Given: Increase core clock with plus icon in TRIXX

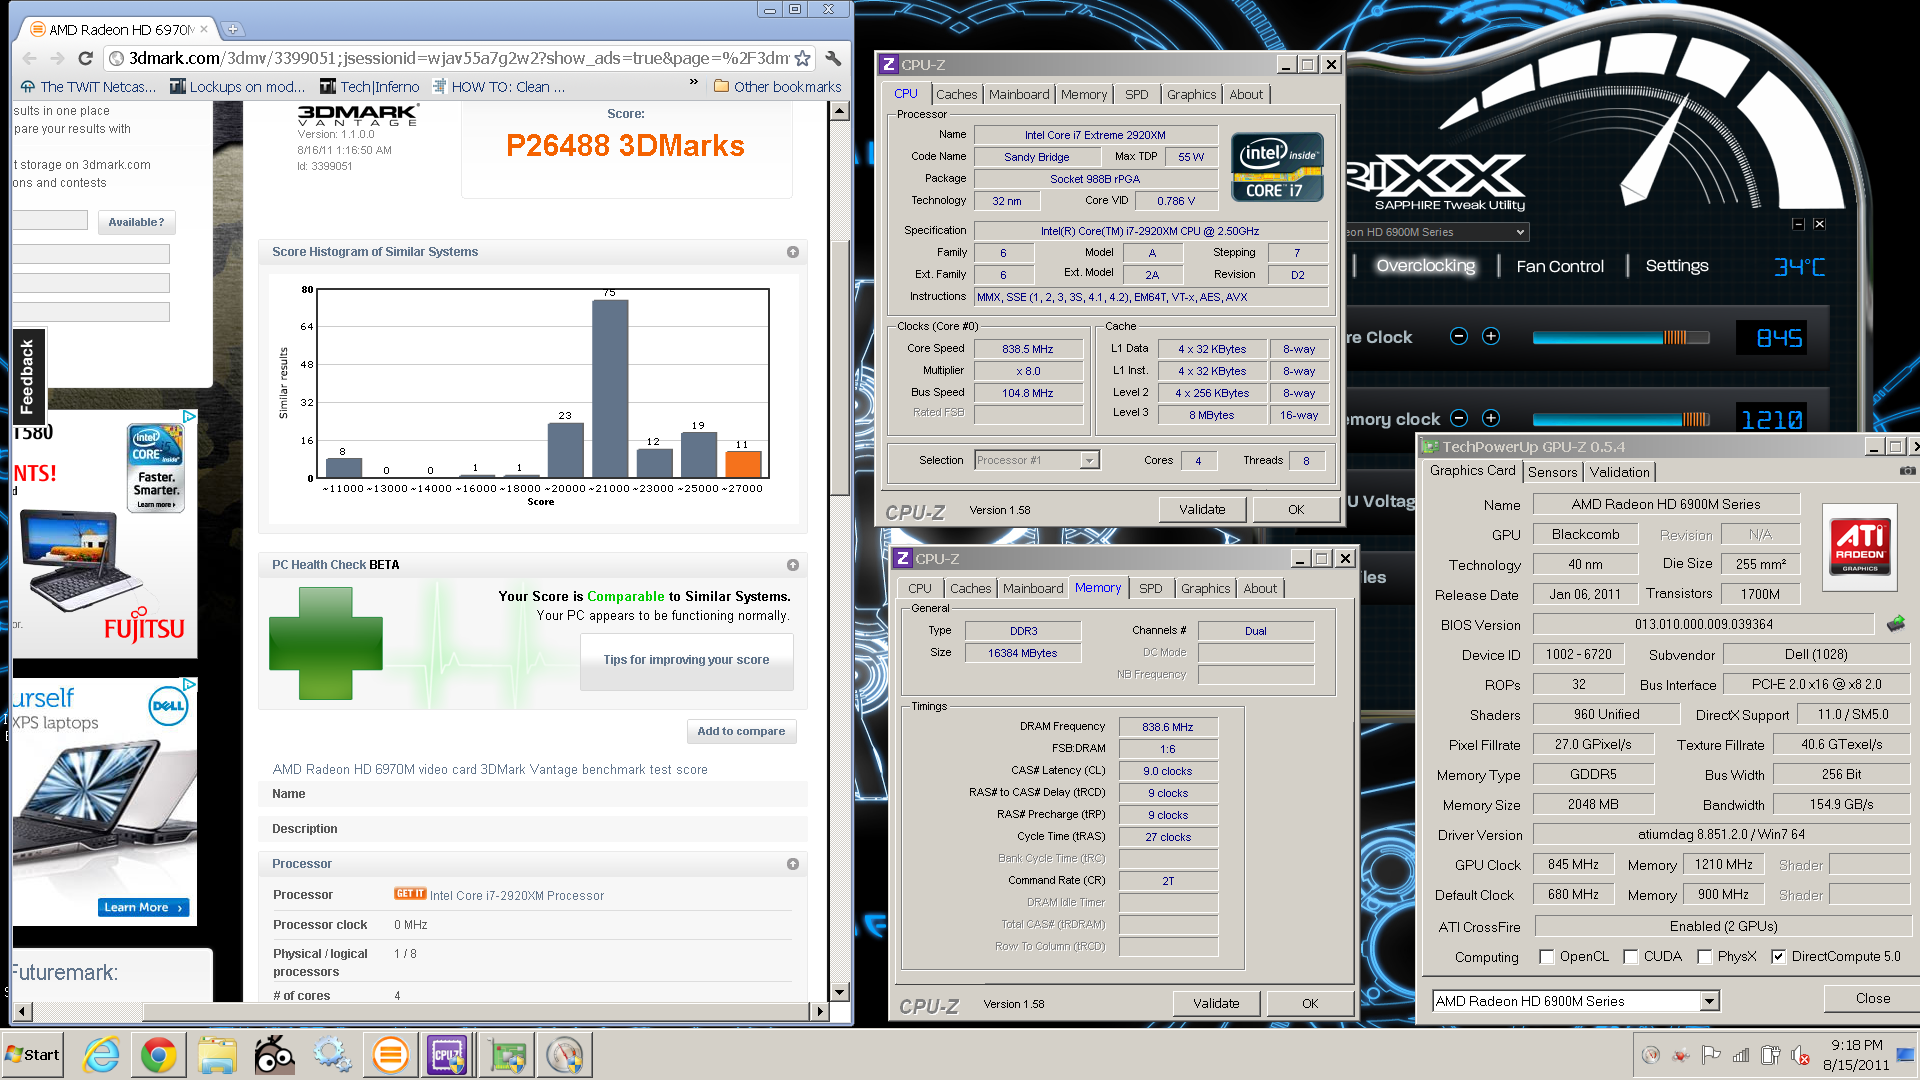Looking at the screenshot, I should point(1491,337).
